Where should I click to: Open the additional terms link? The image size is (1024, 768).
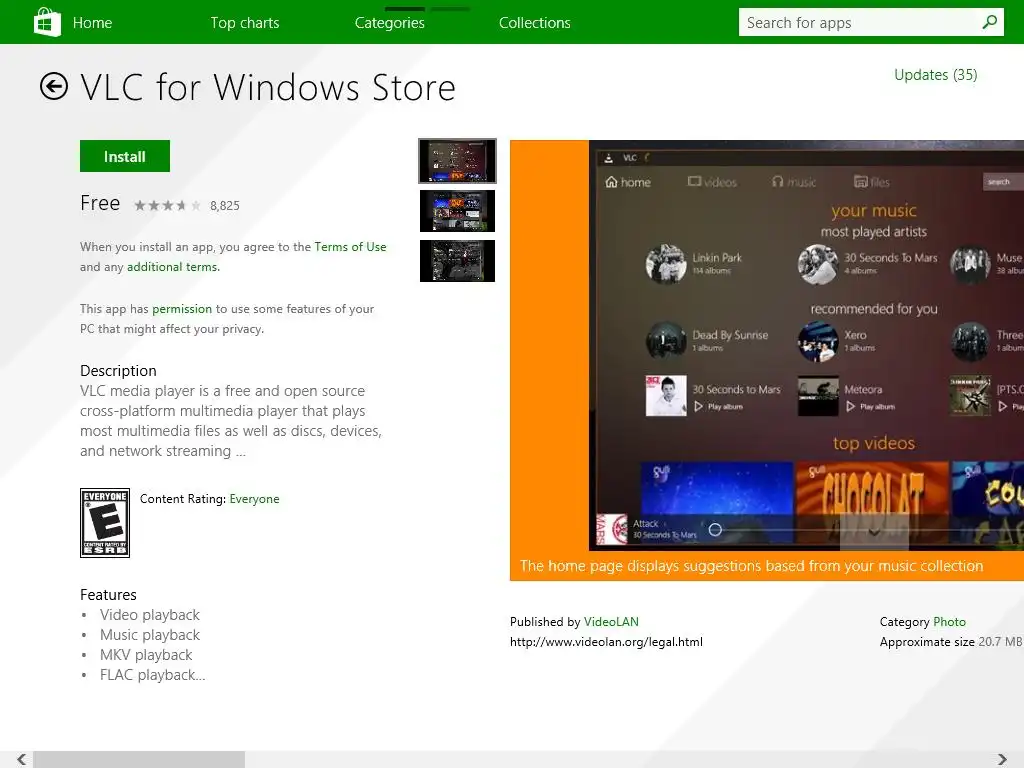[x=172, y=266]
